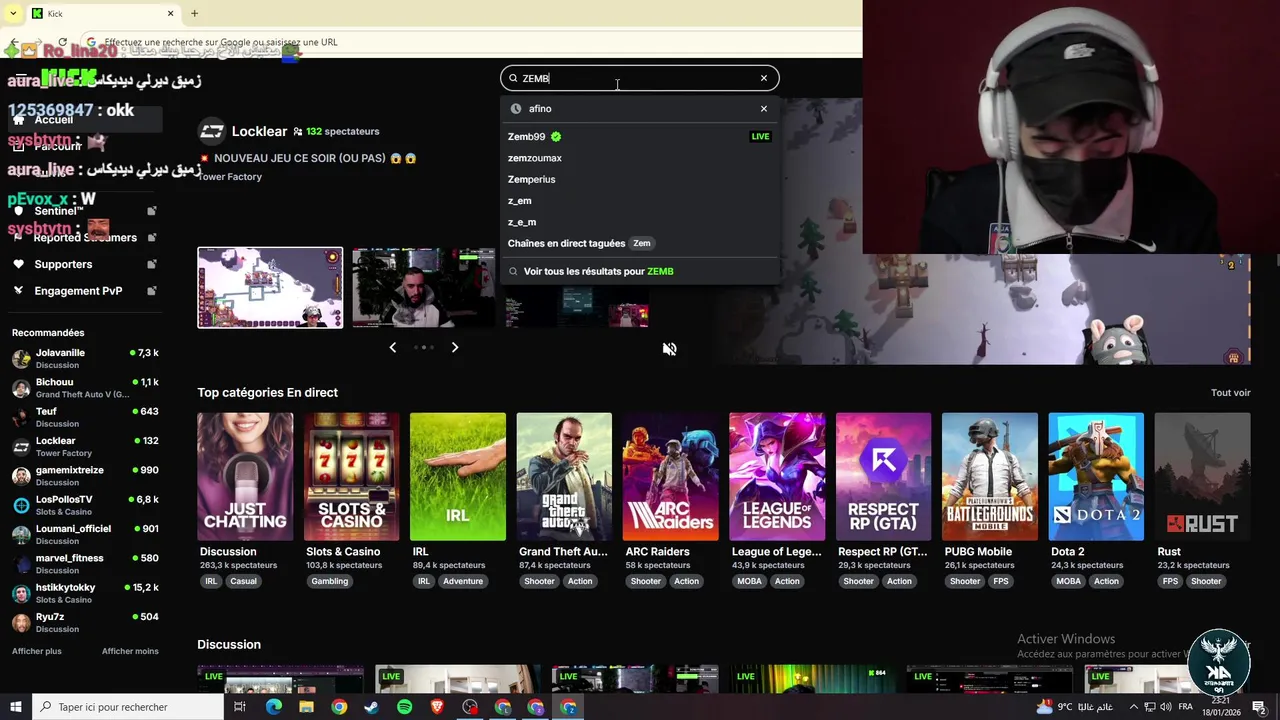This screenshot has width=1280, height=720.
Task: Open the browser tab search dropdown
Action: tap(12, 13)
